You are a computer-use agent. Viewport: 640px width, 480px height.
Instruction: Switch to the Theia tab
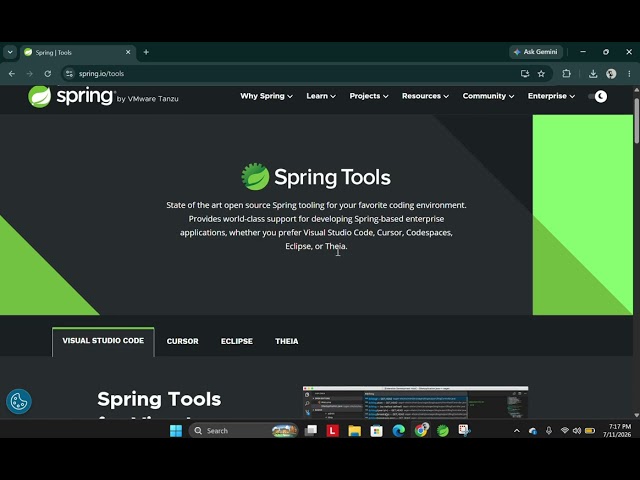coord(287,341)
